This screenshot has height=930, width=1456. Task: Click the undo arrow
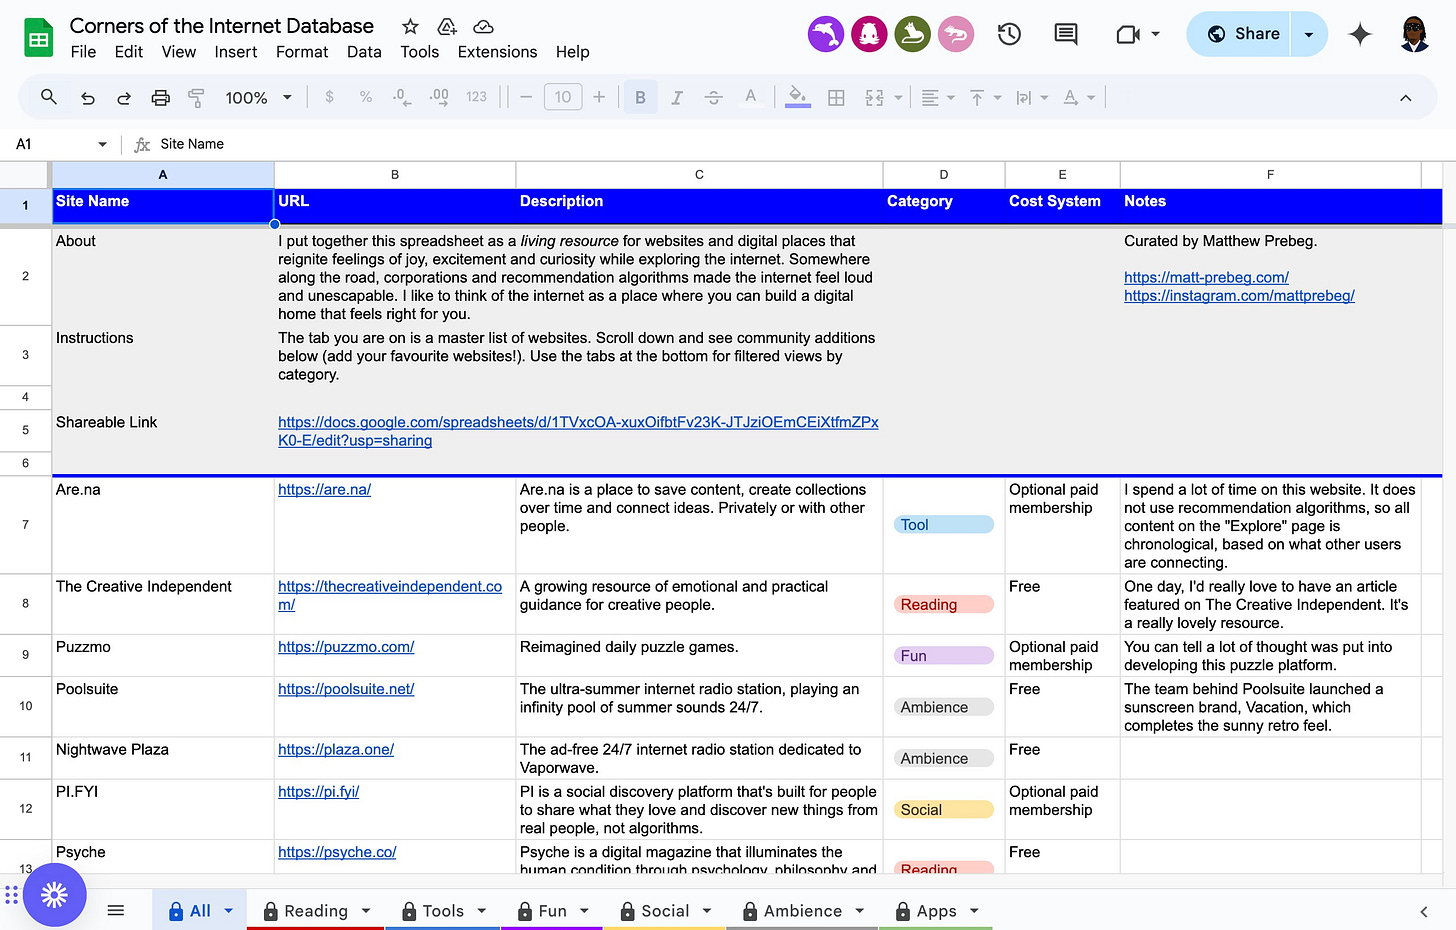click(88, 98)
